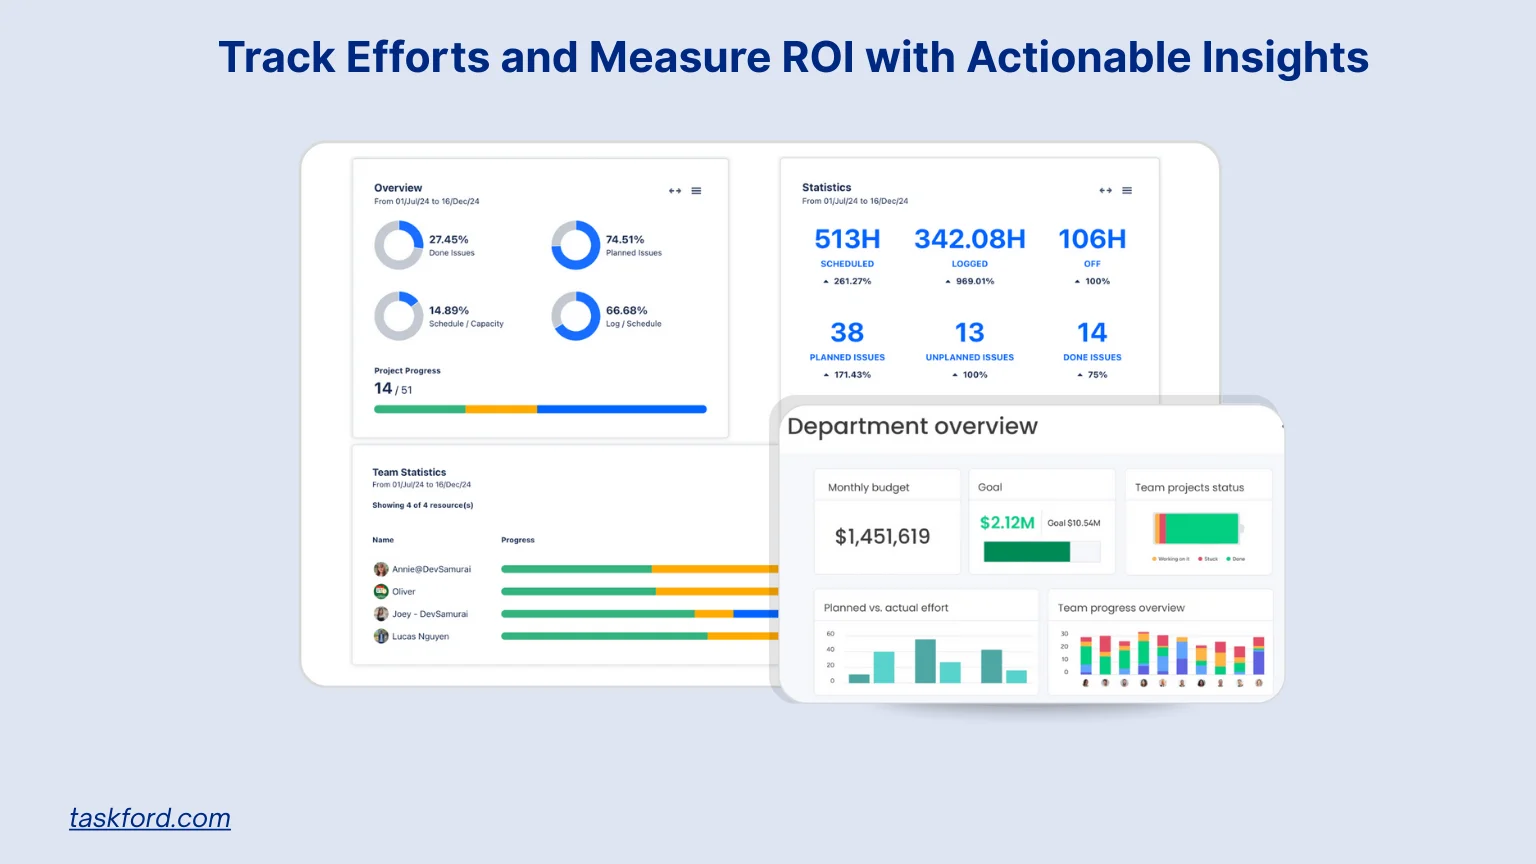Click Annie@DevSamurai's avatar in Team Statistics

click(381, 568)
